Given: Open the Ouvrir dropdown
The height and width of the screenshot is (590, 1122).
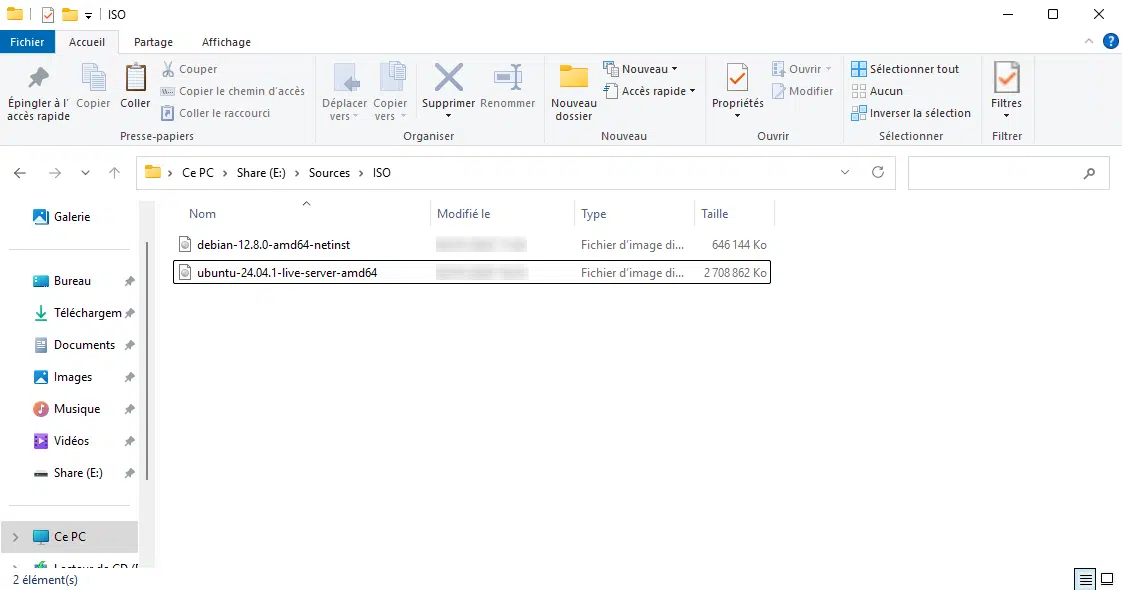Looking at the screenshot, I should click(802, 69).
